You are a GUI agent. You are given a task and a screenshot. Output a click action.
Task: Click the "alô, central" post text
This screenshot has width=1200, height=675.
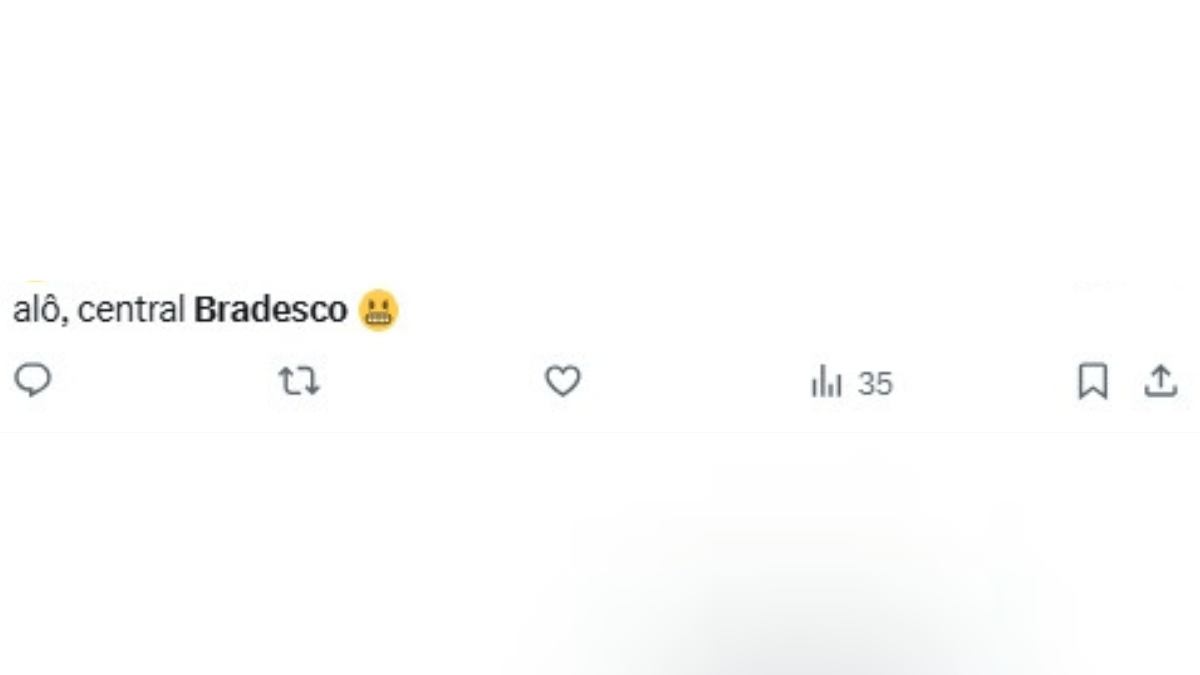coord(98,310)
